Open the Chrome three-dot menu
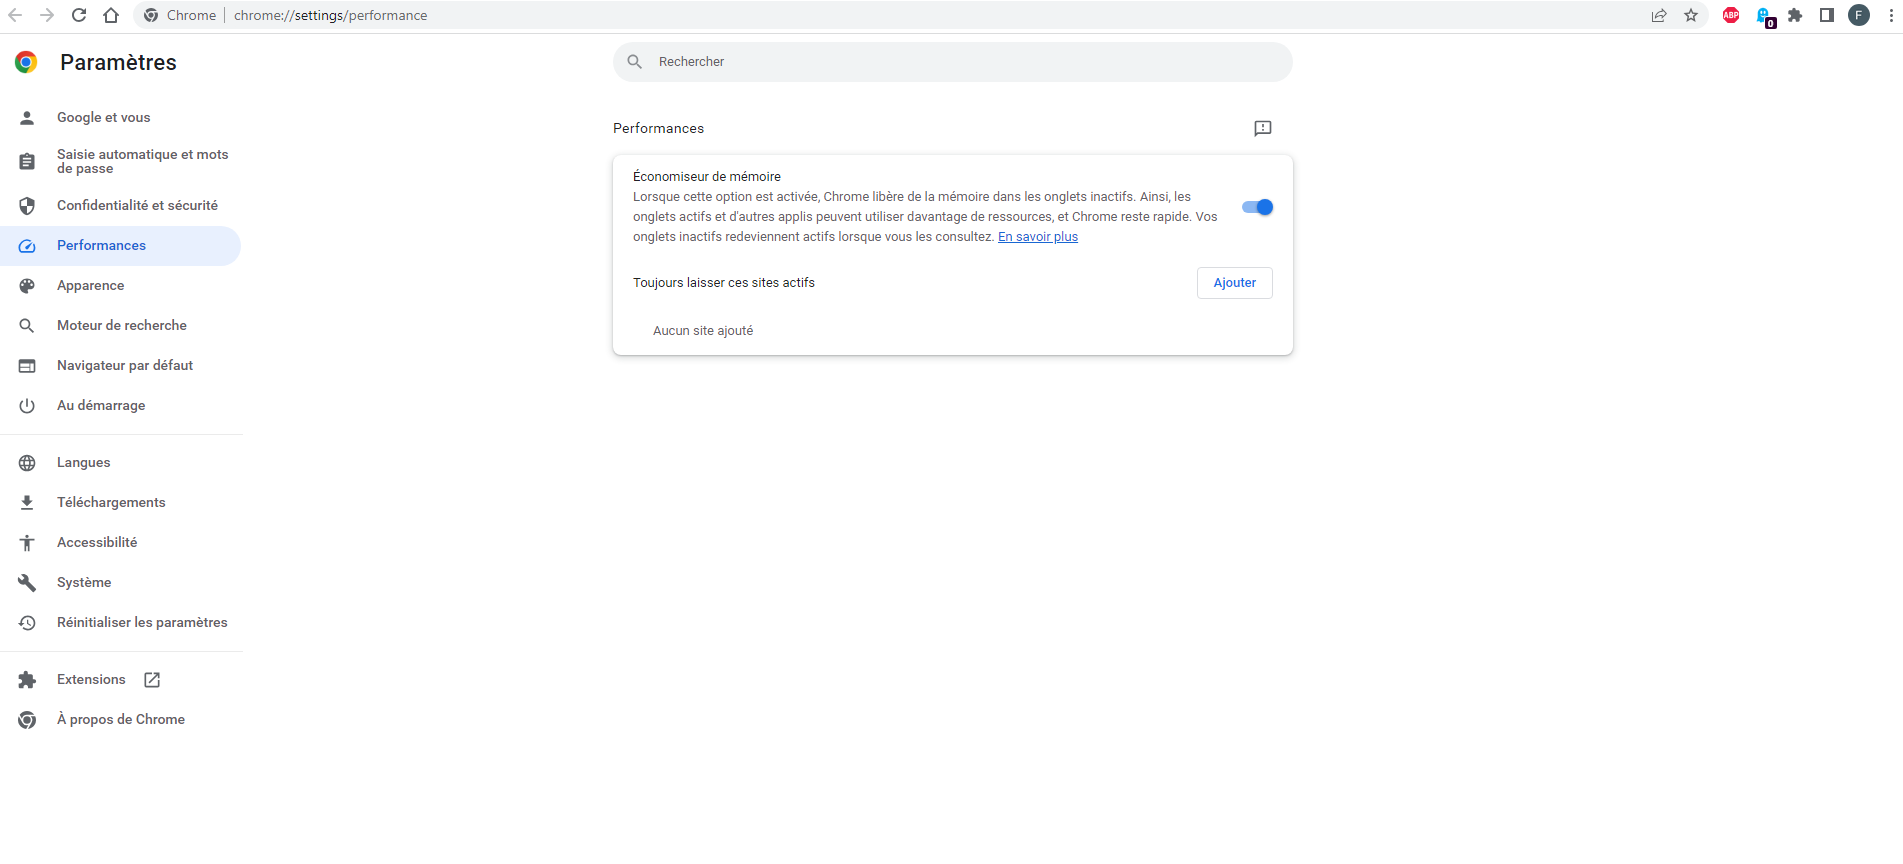This screenshot has width=1903, height=864. (1889, 15)
